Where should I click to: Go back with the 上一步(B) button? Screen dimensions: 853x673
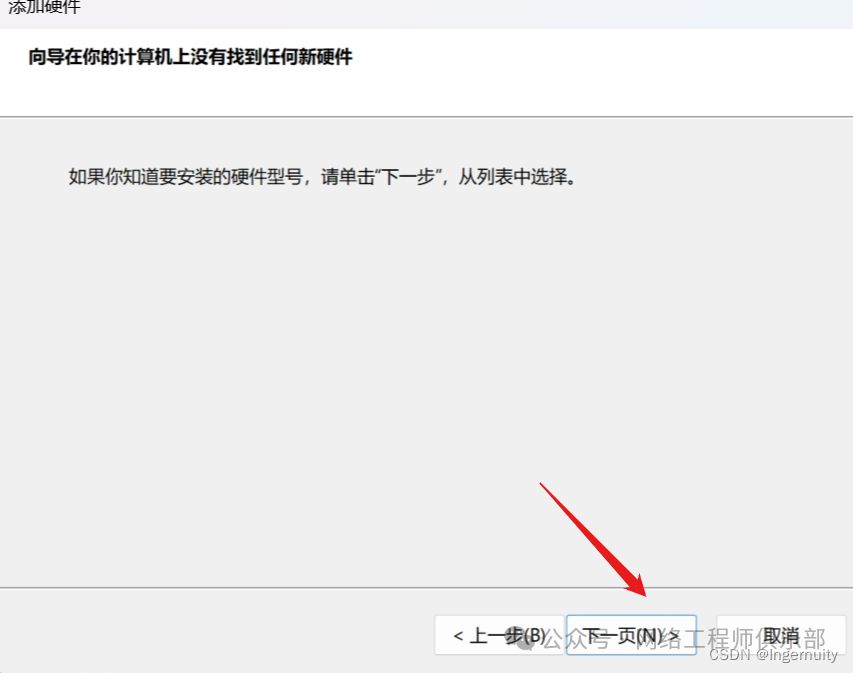499,635
